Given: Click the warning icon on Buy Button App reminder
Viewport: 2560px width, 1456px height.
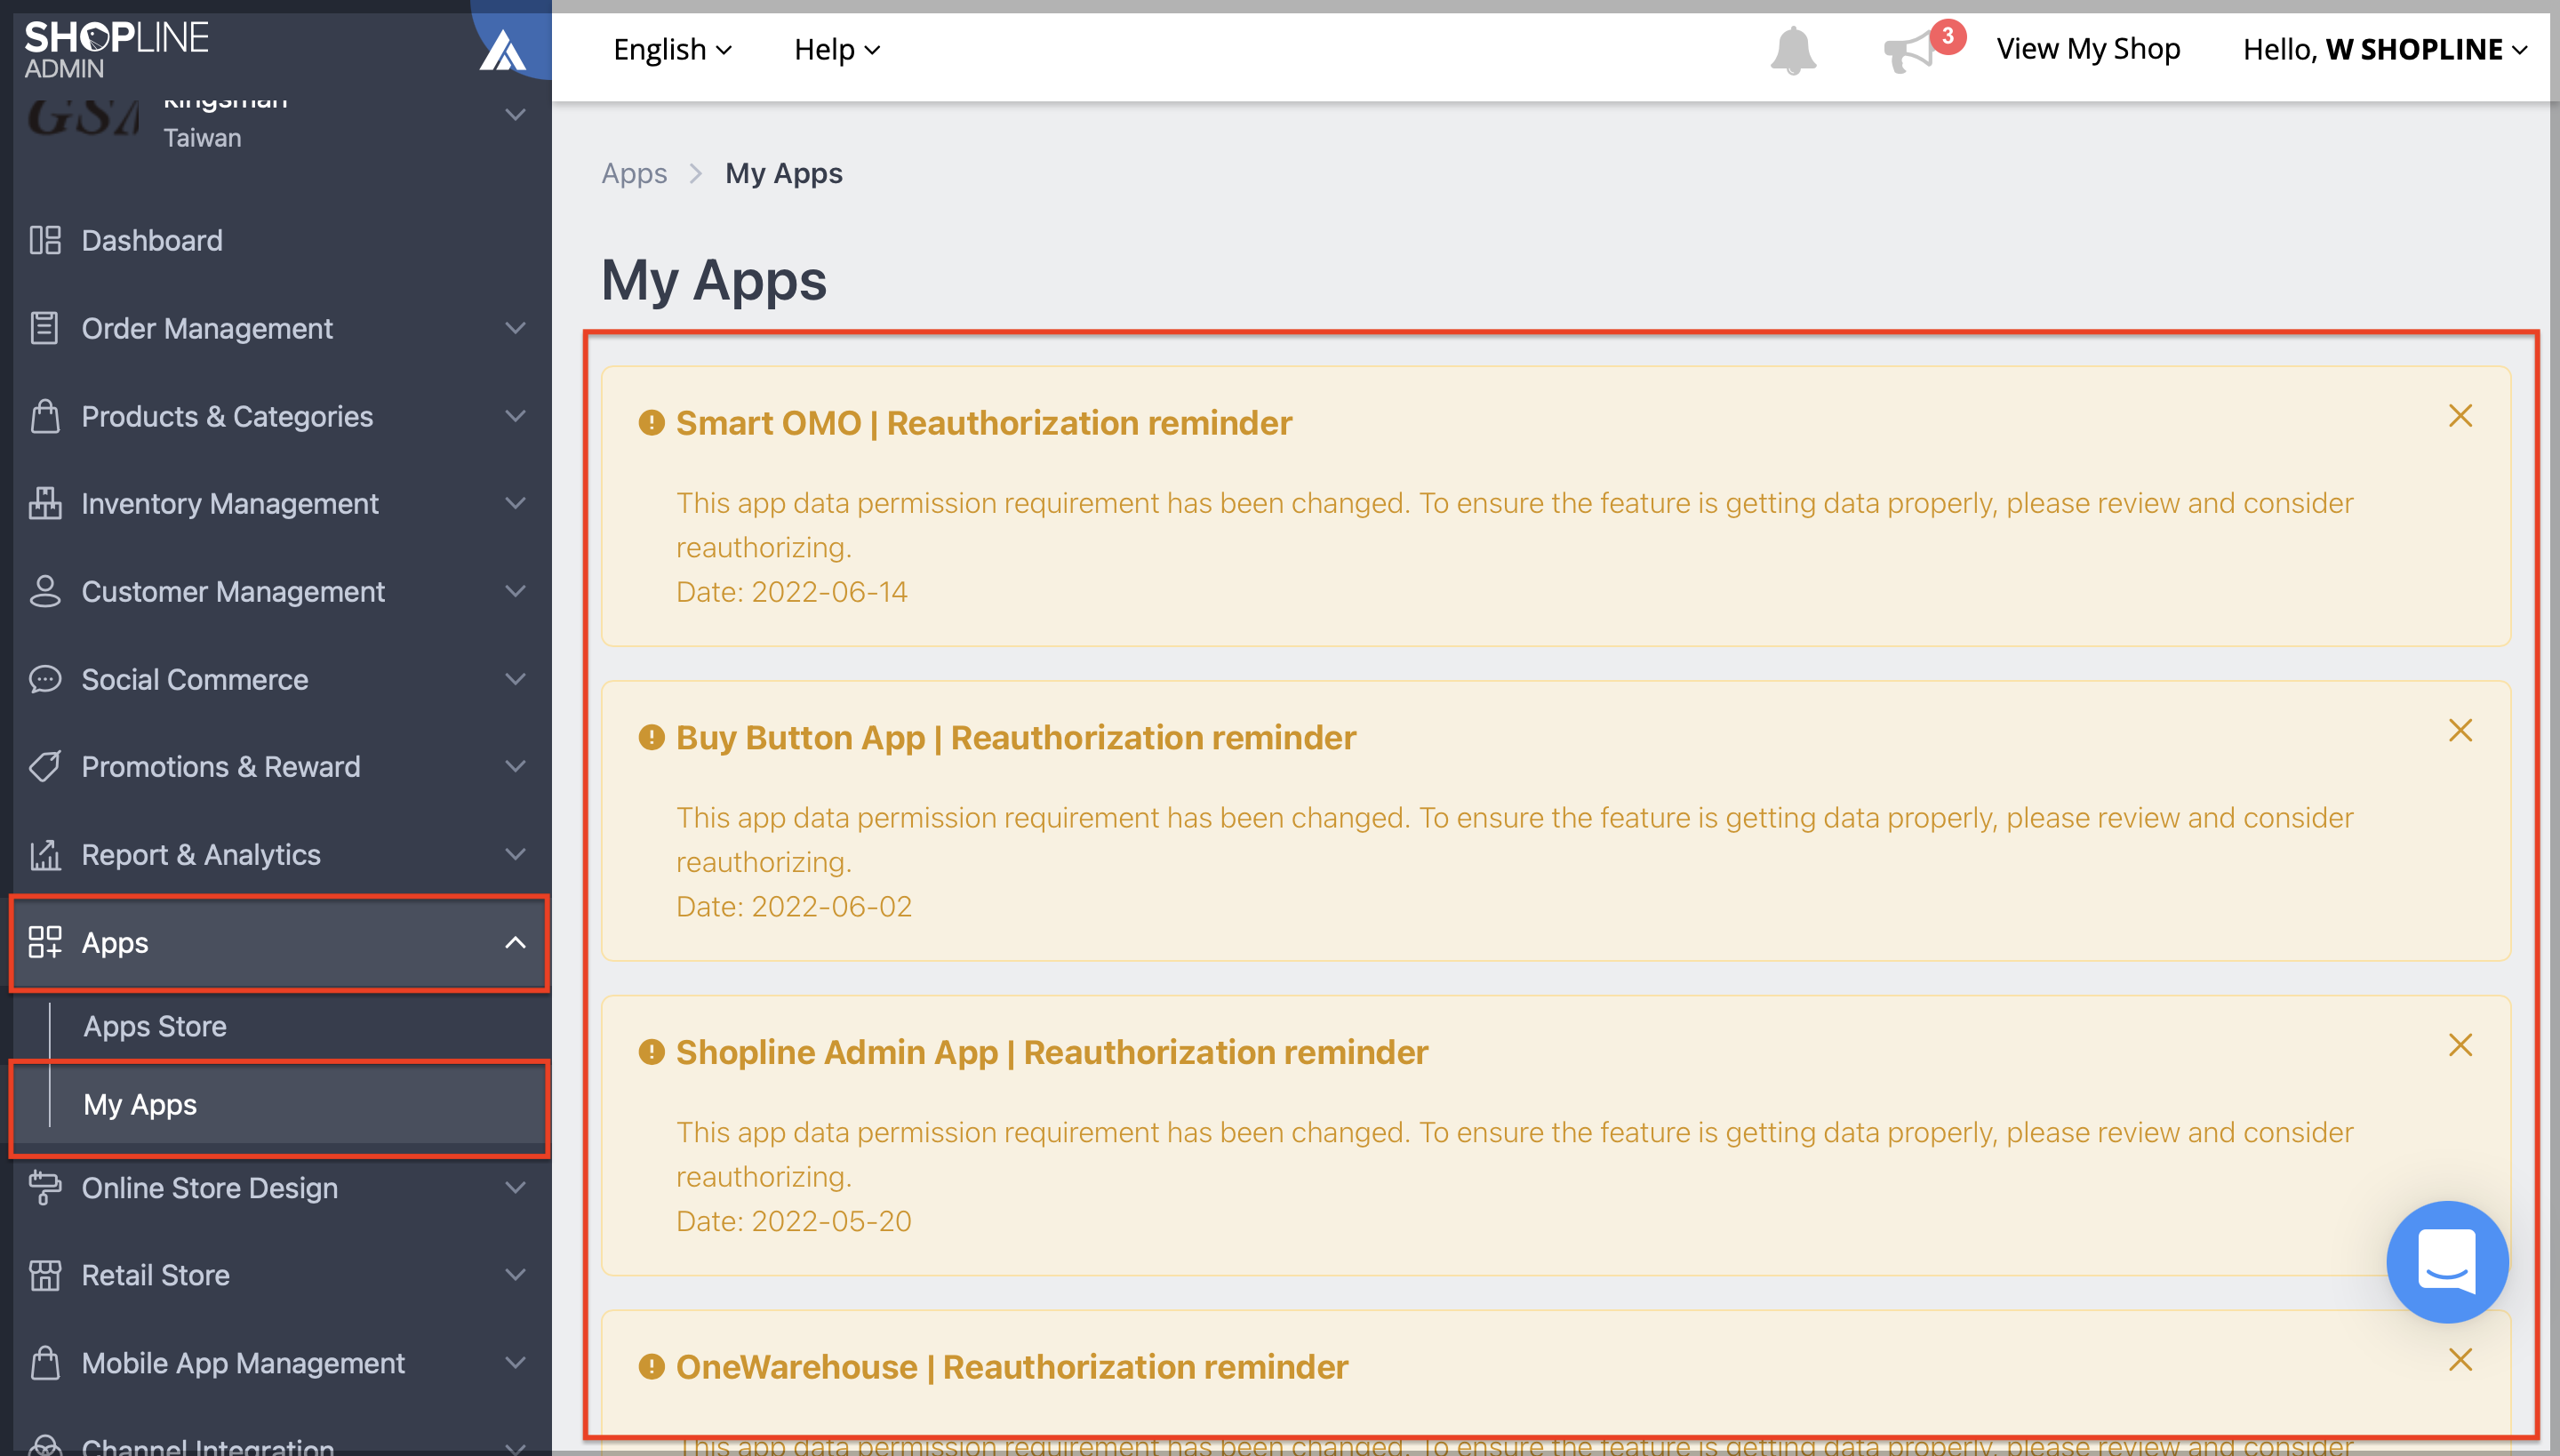Looking at the screenshot, I should [651, 737].
